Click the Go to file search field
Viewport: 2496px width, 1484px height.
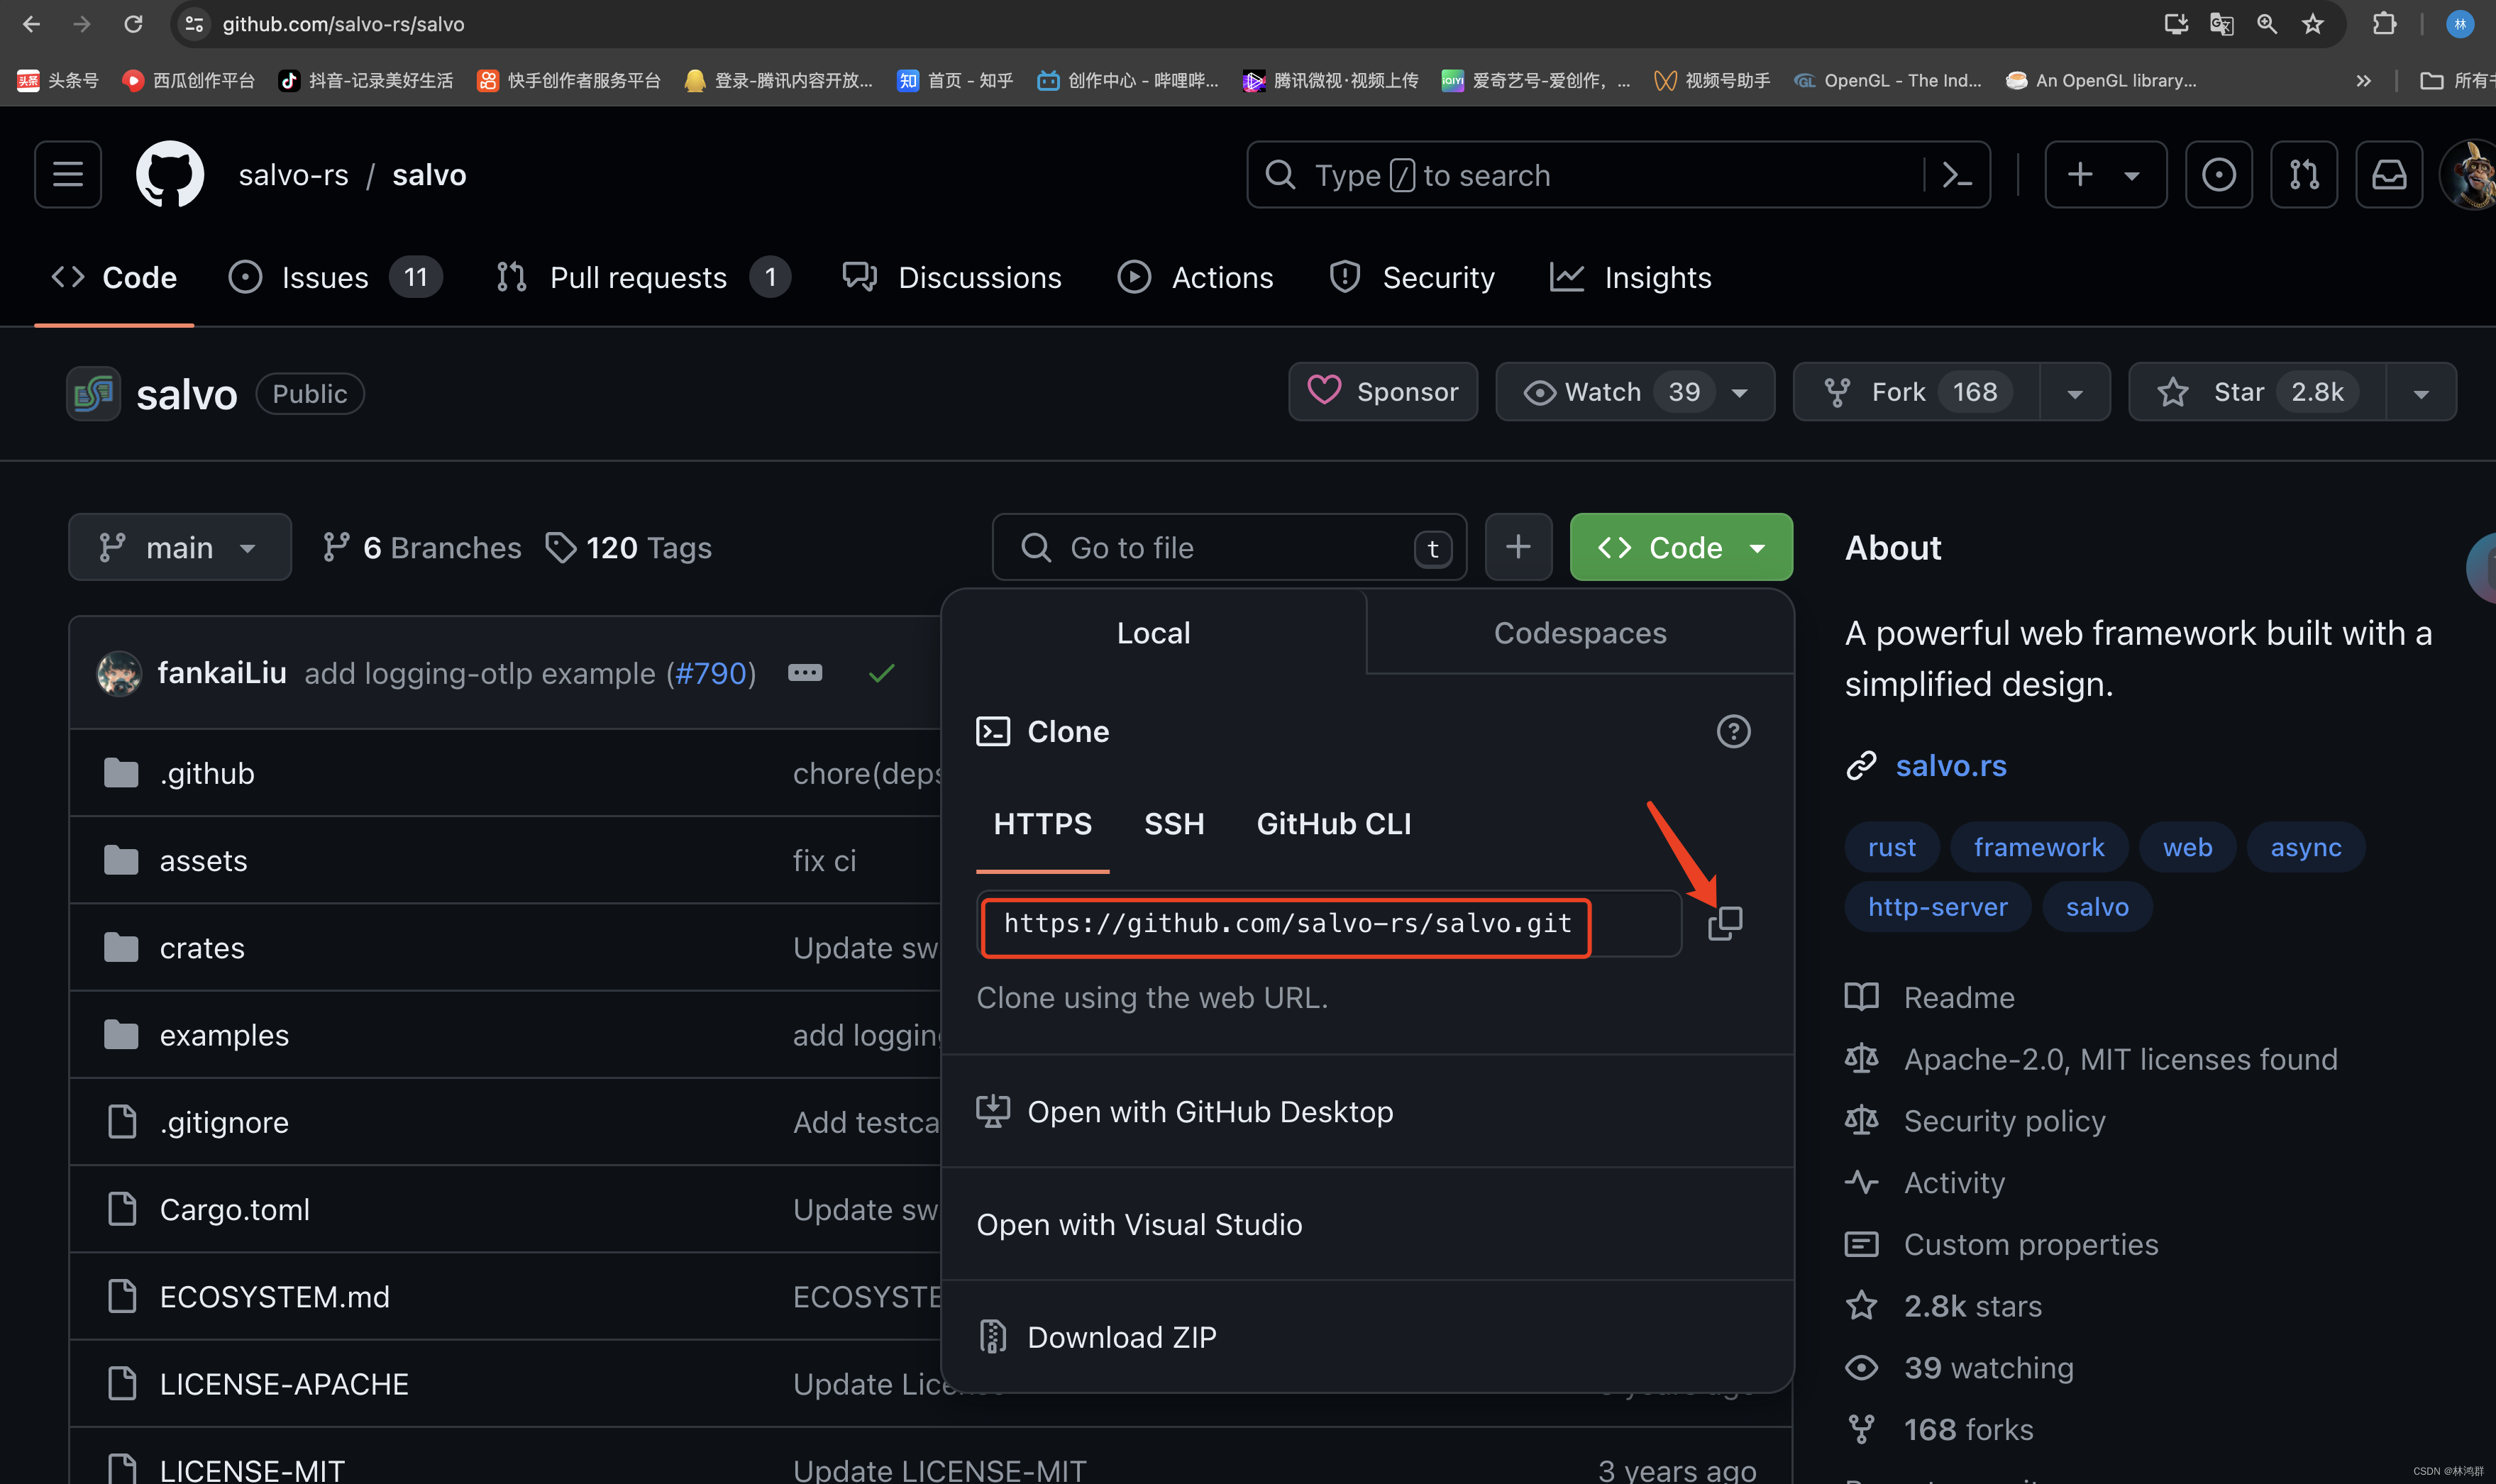tap(1229, 547)
